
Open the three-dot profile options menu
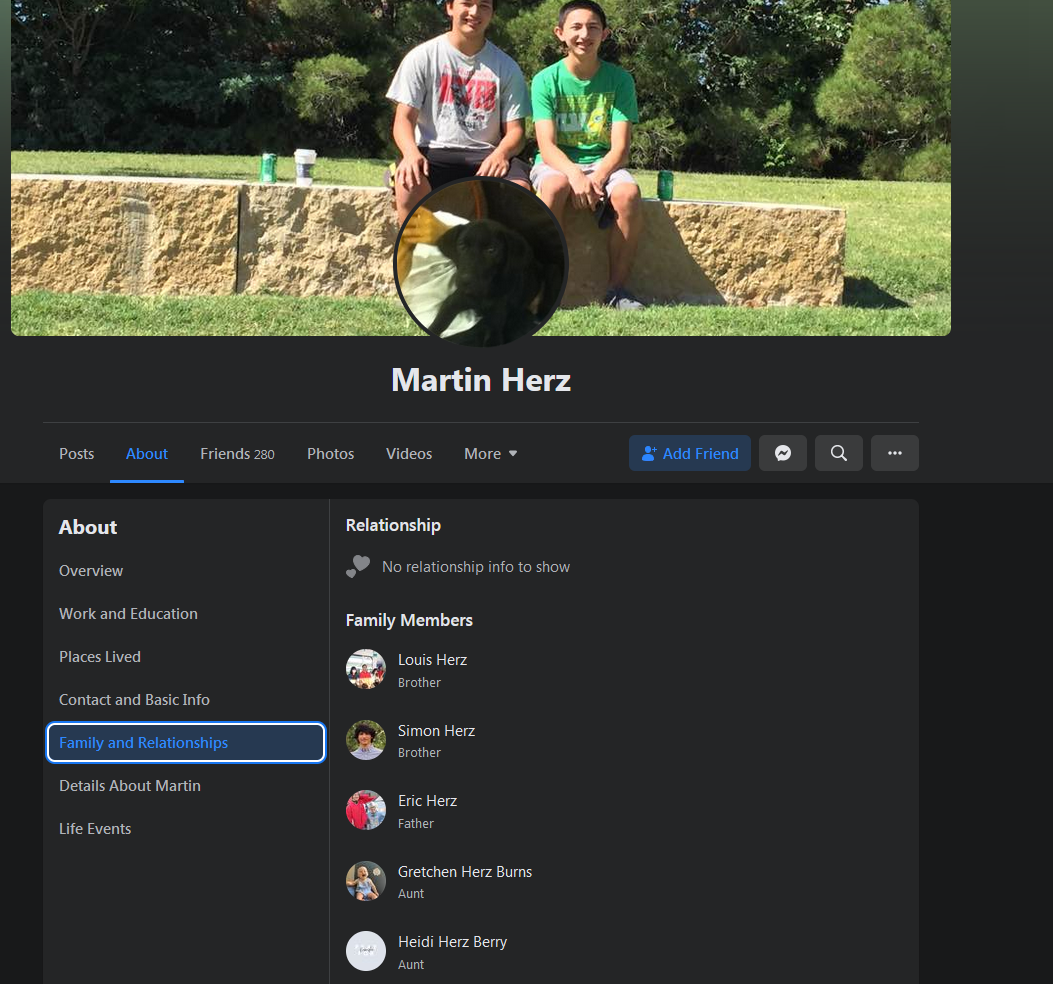click(895, 453)
